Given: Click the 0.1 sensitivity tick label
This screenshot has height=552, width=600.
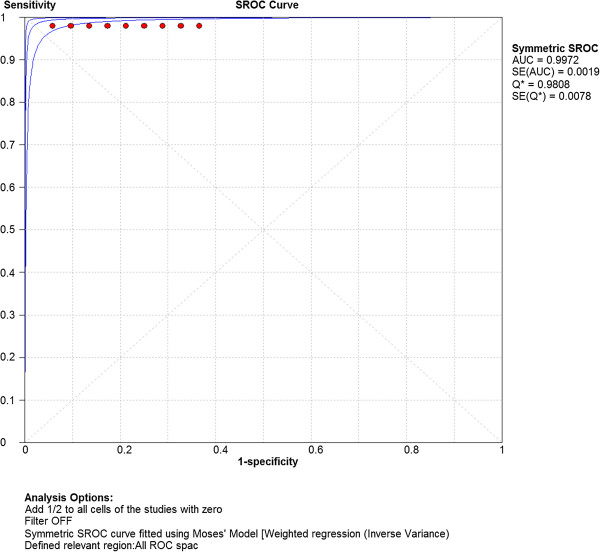Looking at the screenshot, I should [x=7, y=400].
